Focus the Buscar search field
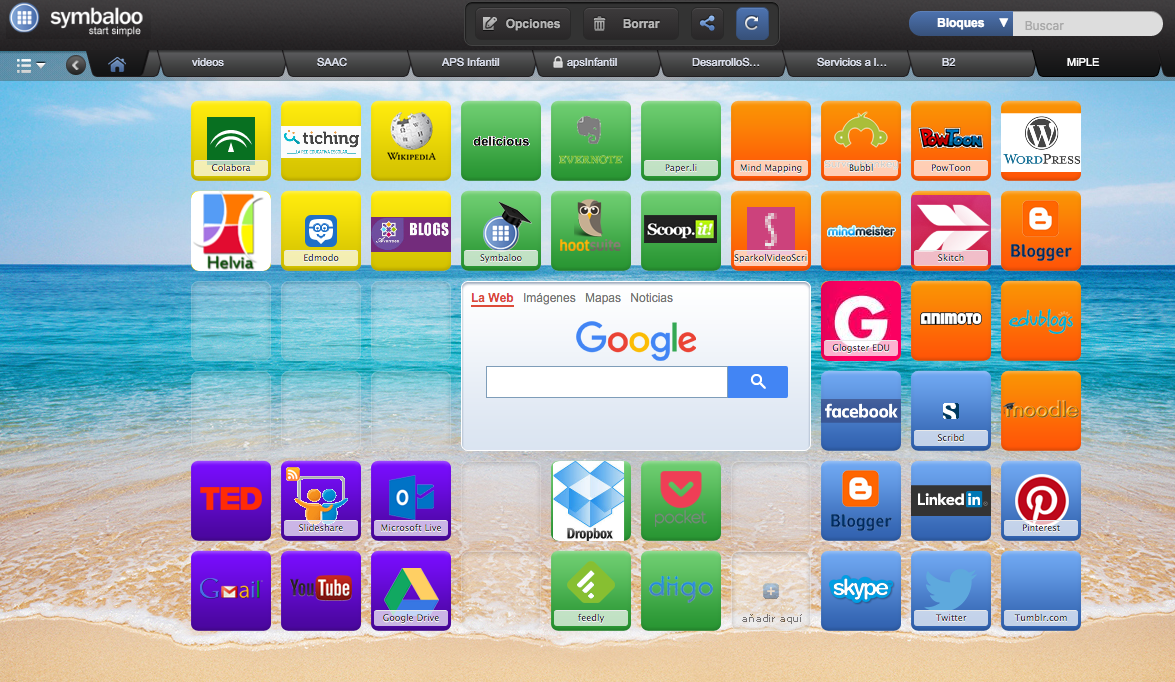 click(x=1087, y=25)
